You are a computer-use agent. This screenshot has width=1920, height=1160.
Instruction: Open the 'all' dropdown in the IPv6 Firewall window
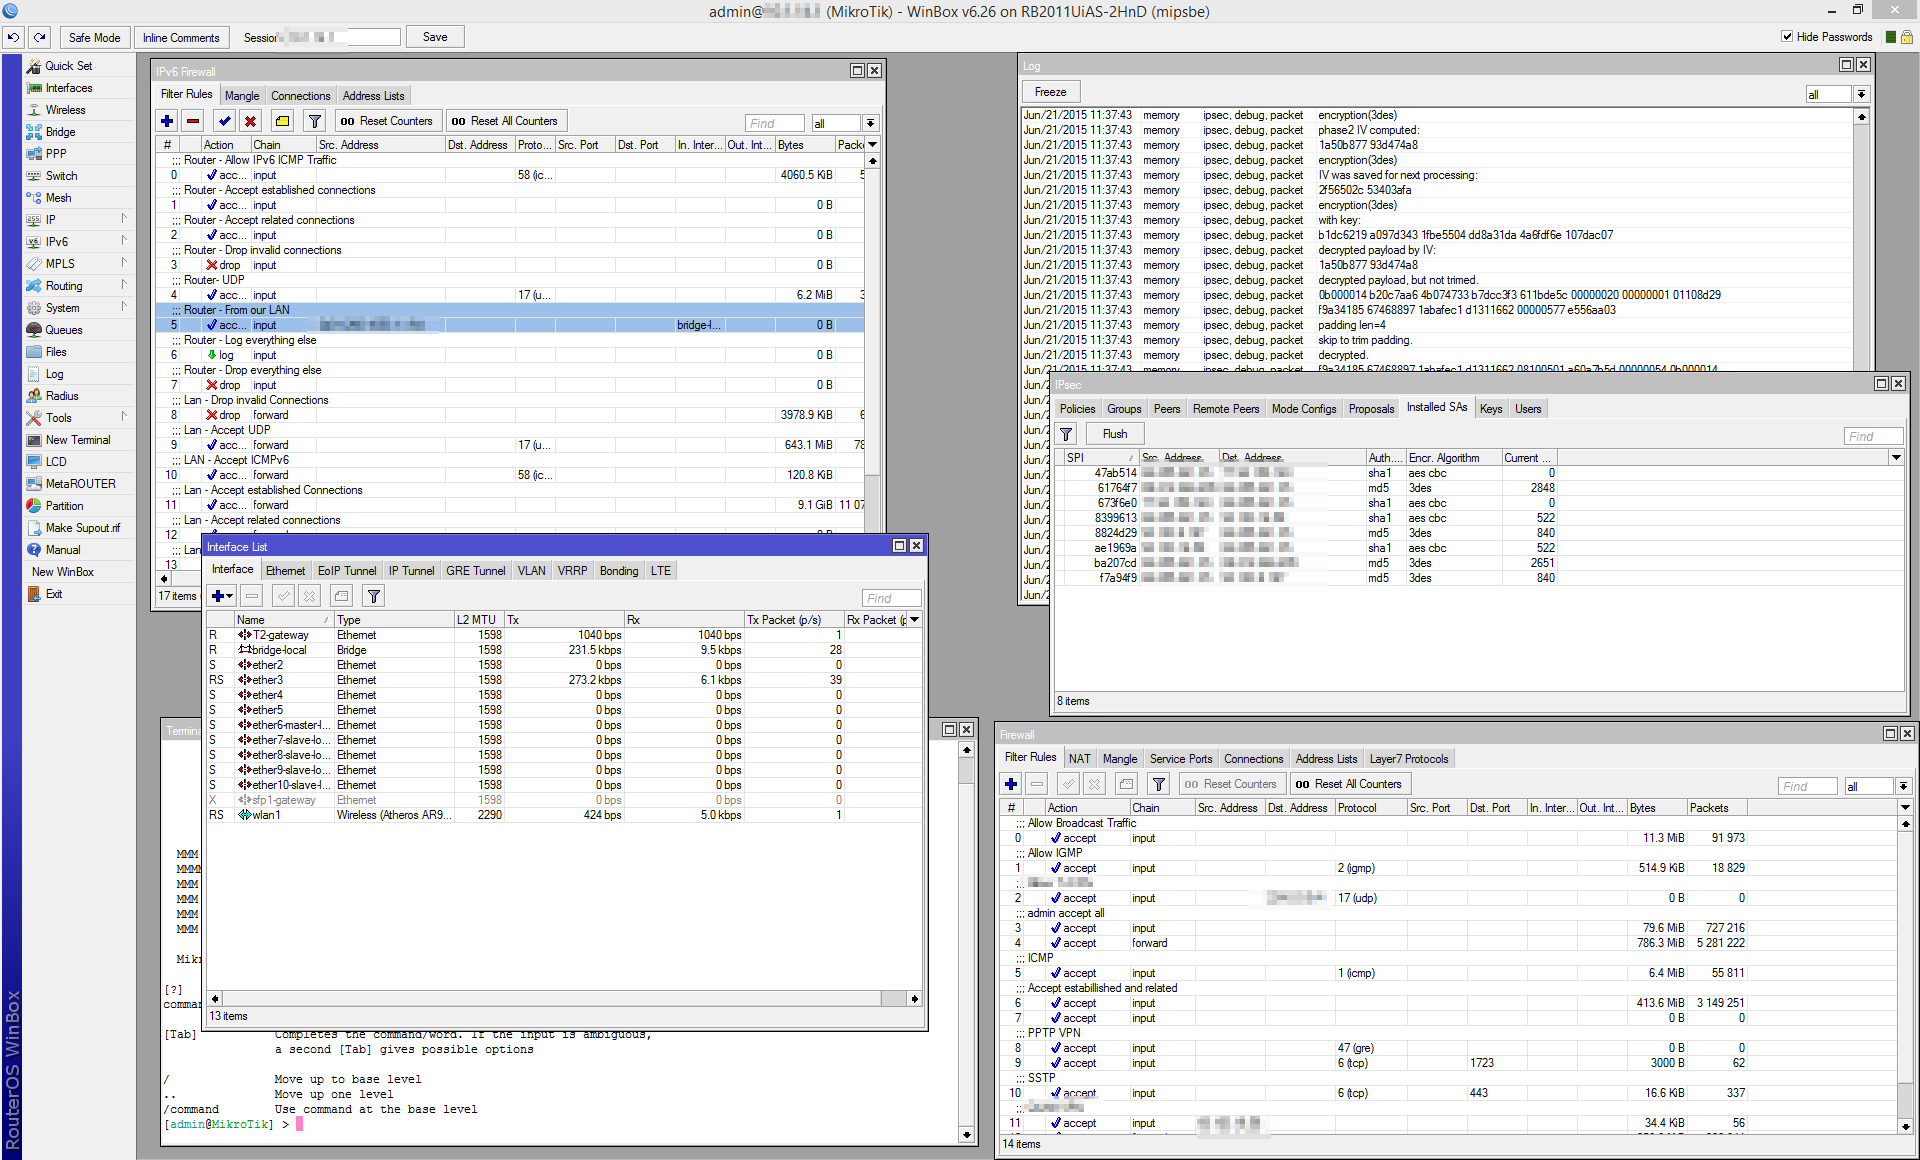pos(871,123)
